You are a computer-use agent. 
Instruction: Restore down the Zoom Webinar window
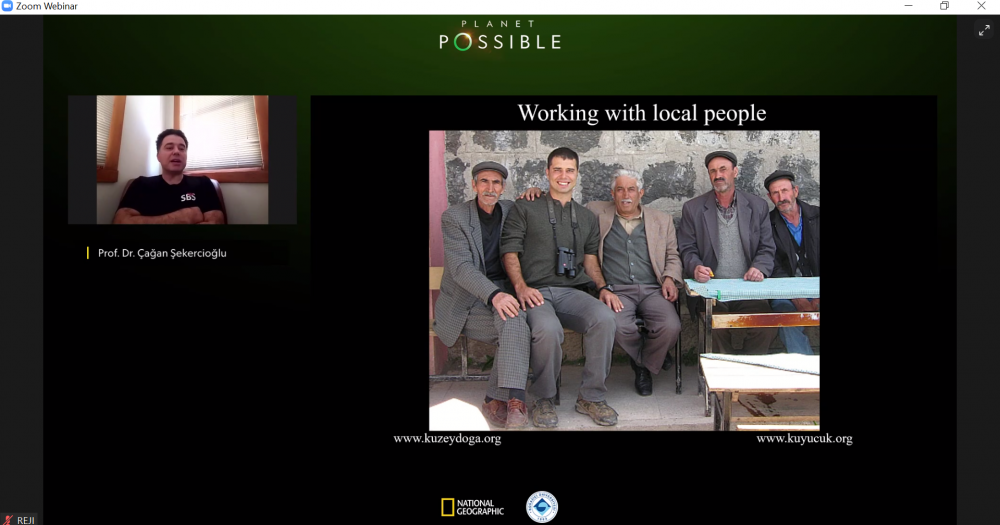pyautogui.click(x=944, y=6)
